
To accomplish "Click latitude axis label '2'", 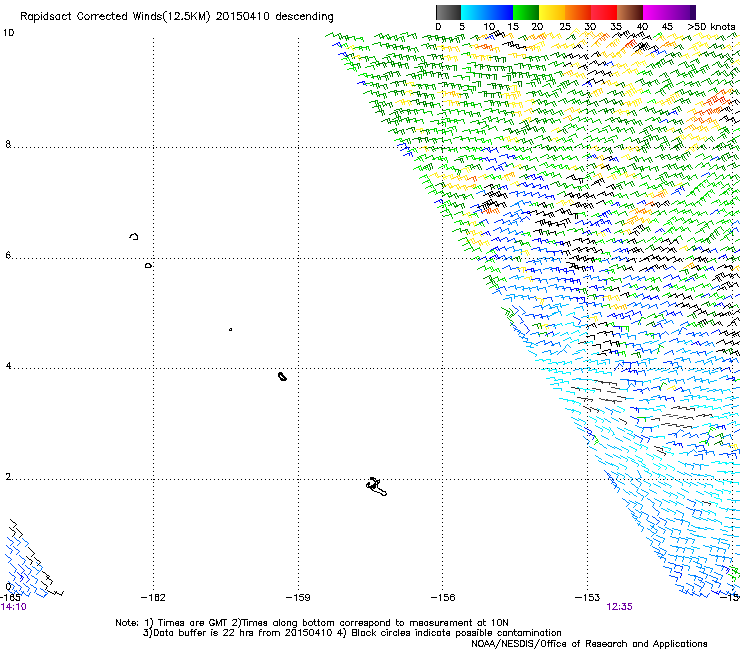I will (8, 477).
